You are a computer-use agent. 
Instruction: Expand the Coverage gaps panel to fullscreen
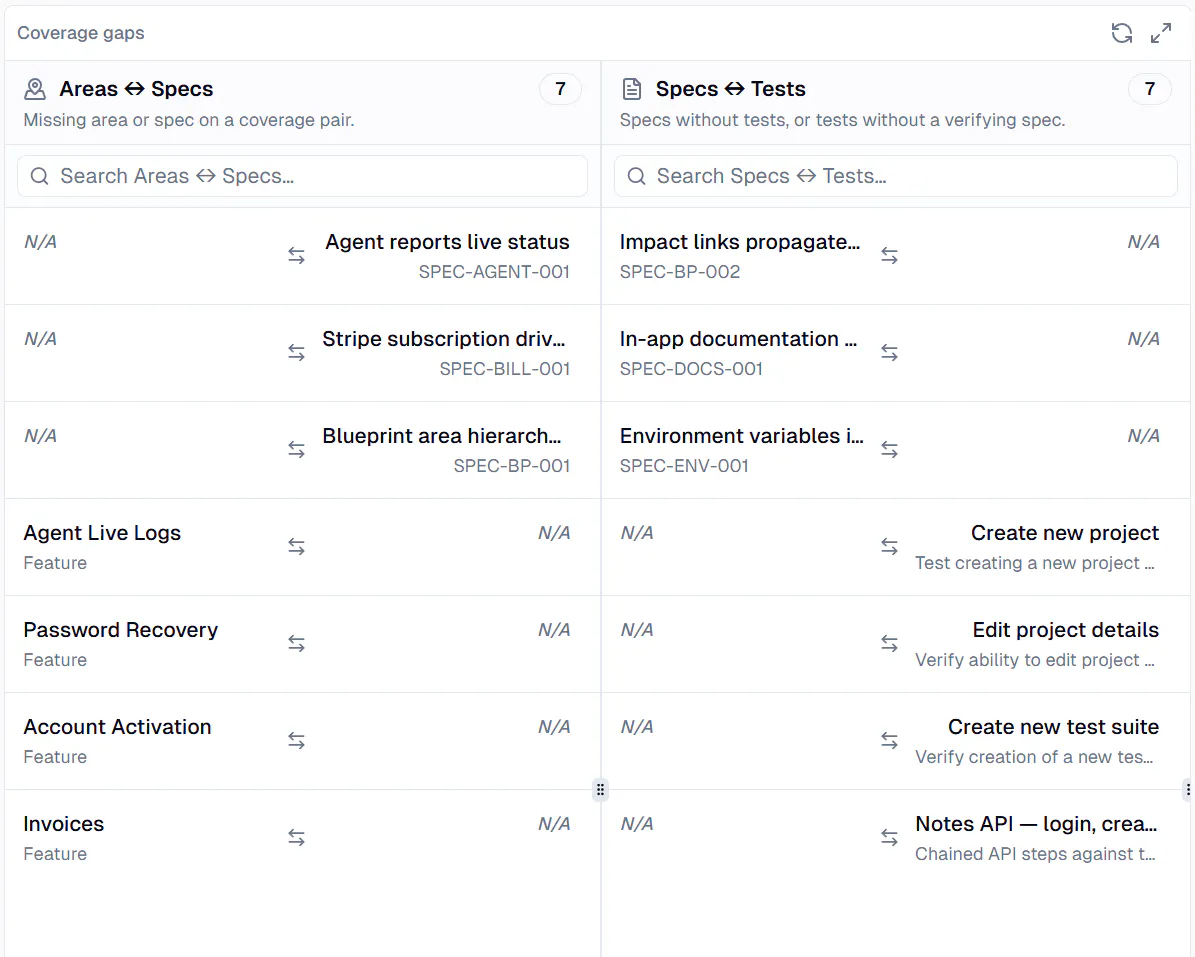(x=1161, y=33)
